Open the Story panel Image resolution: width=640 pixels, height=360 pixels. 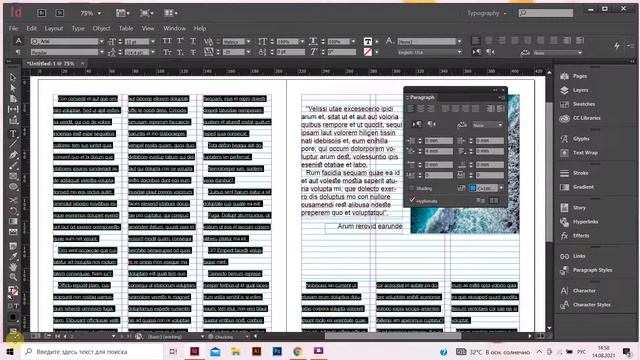tap(573, 208)
